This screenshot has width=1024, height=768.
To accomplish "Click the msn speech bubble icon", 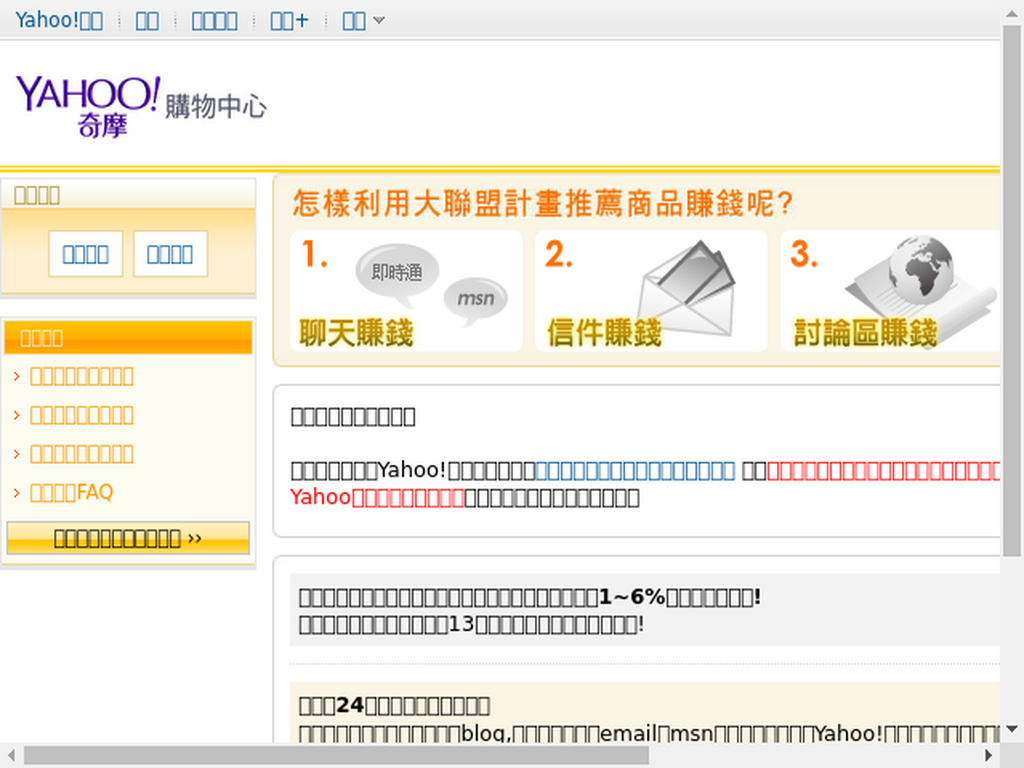I will [x=475, y=300].
